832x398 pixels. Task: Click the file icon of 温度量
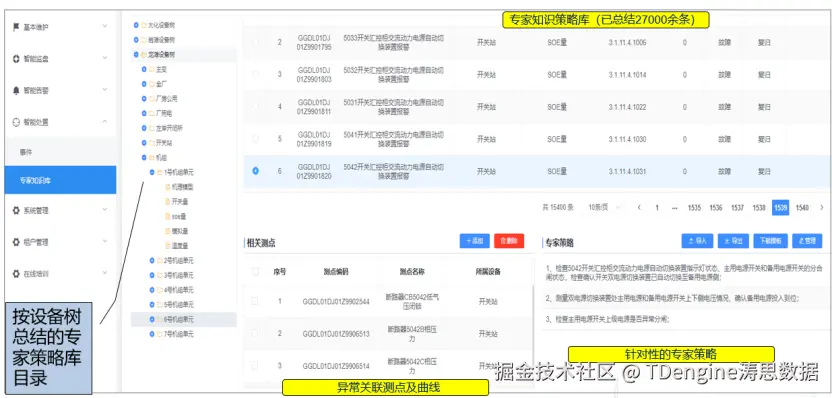point(168,246)
